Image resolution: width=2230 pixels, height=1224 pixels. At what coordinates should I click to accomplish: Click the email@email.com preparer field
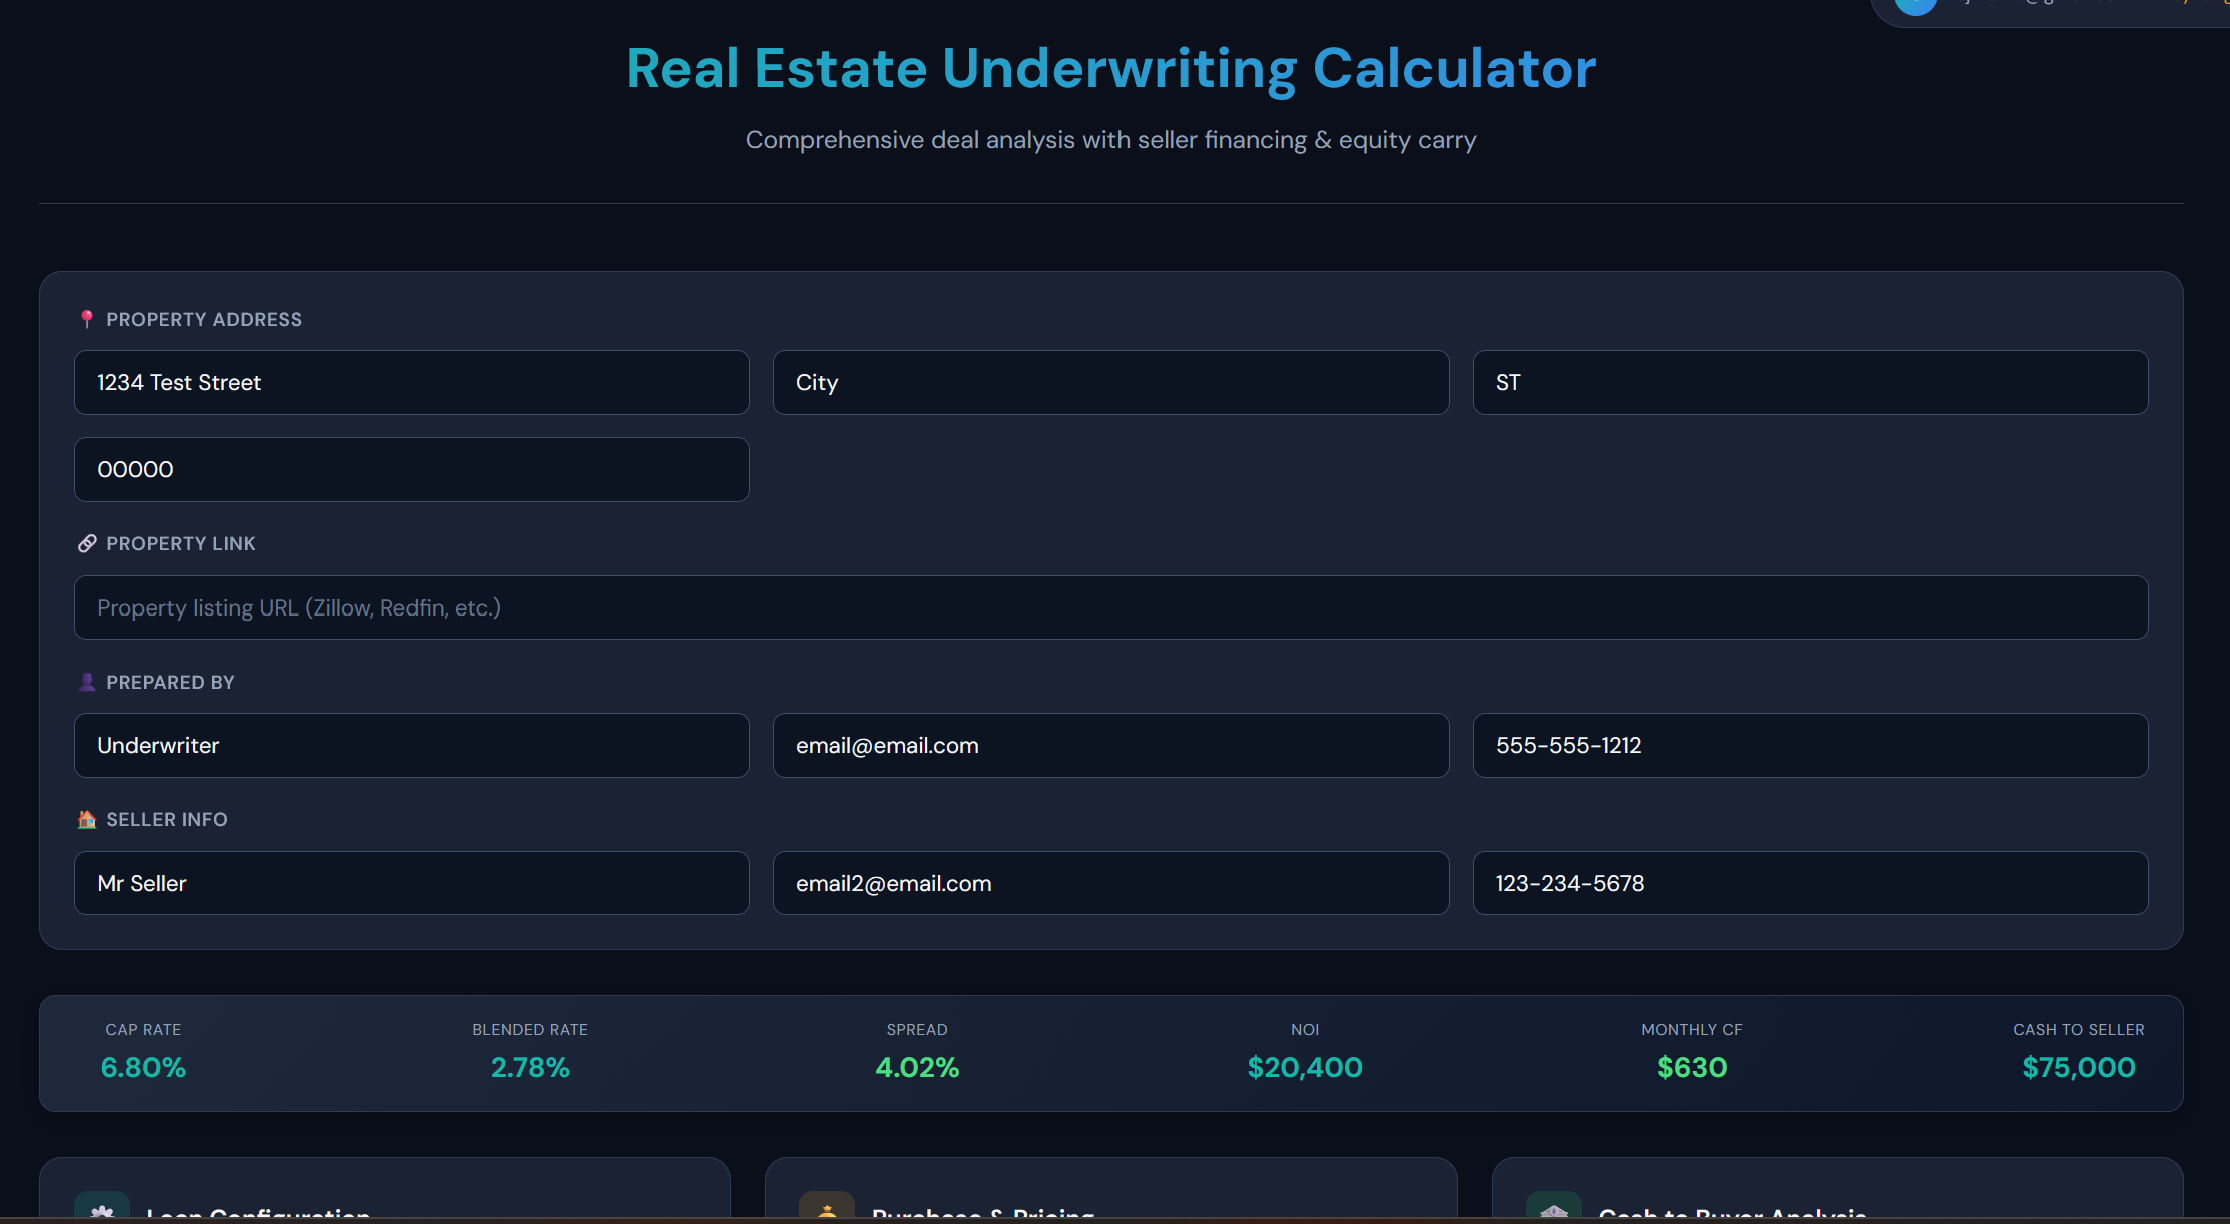click(x=1110, y=745)
